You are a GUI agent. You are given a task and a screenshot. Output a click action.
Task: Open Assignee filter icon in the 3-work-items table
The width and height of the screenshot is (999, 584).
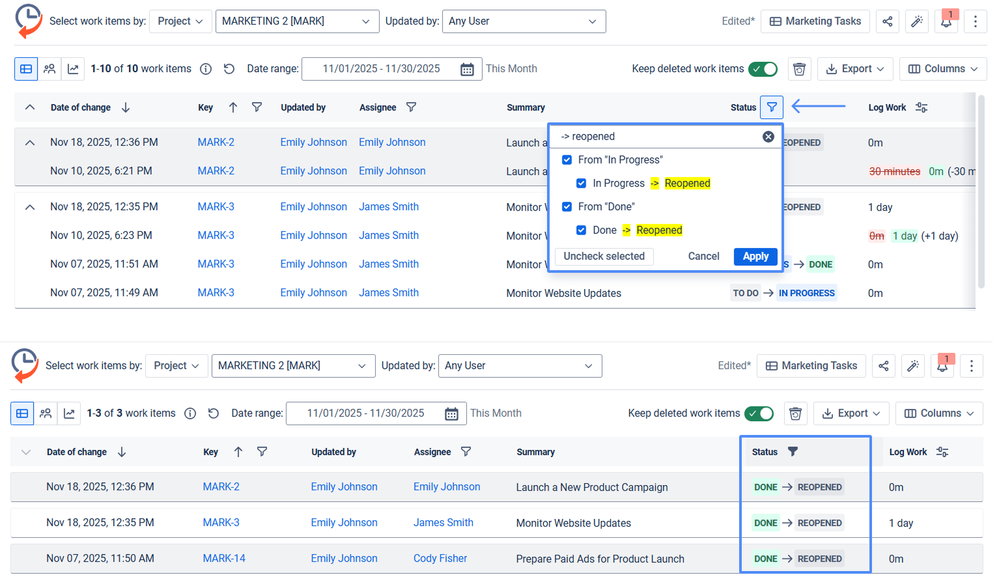tap(466, 452)
